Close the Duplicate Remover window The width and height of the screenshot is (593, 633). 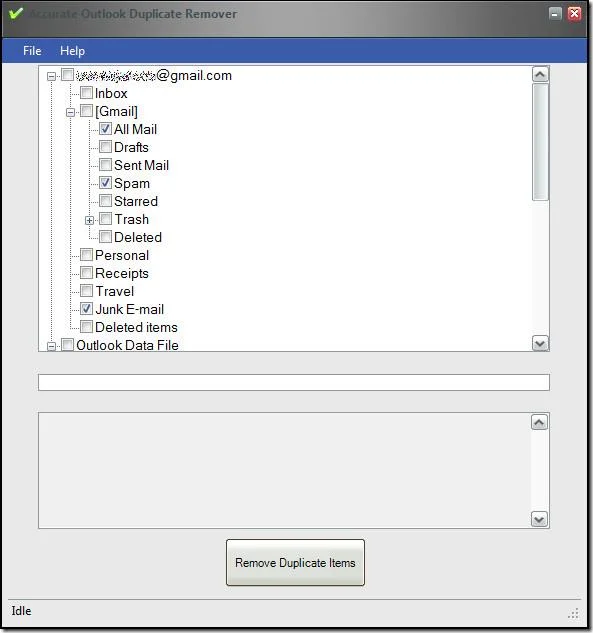tap(574, 14)
